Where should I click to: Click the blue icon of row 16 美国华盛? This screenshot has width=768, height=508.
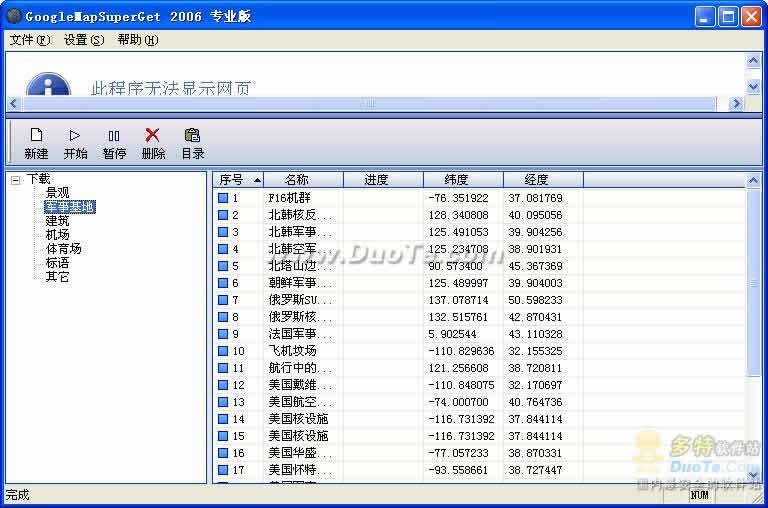click(x=223, y=453)
